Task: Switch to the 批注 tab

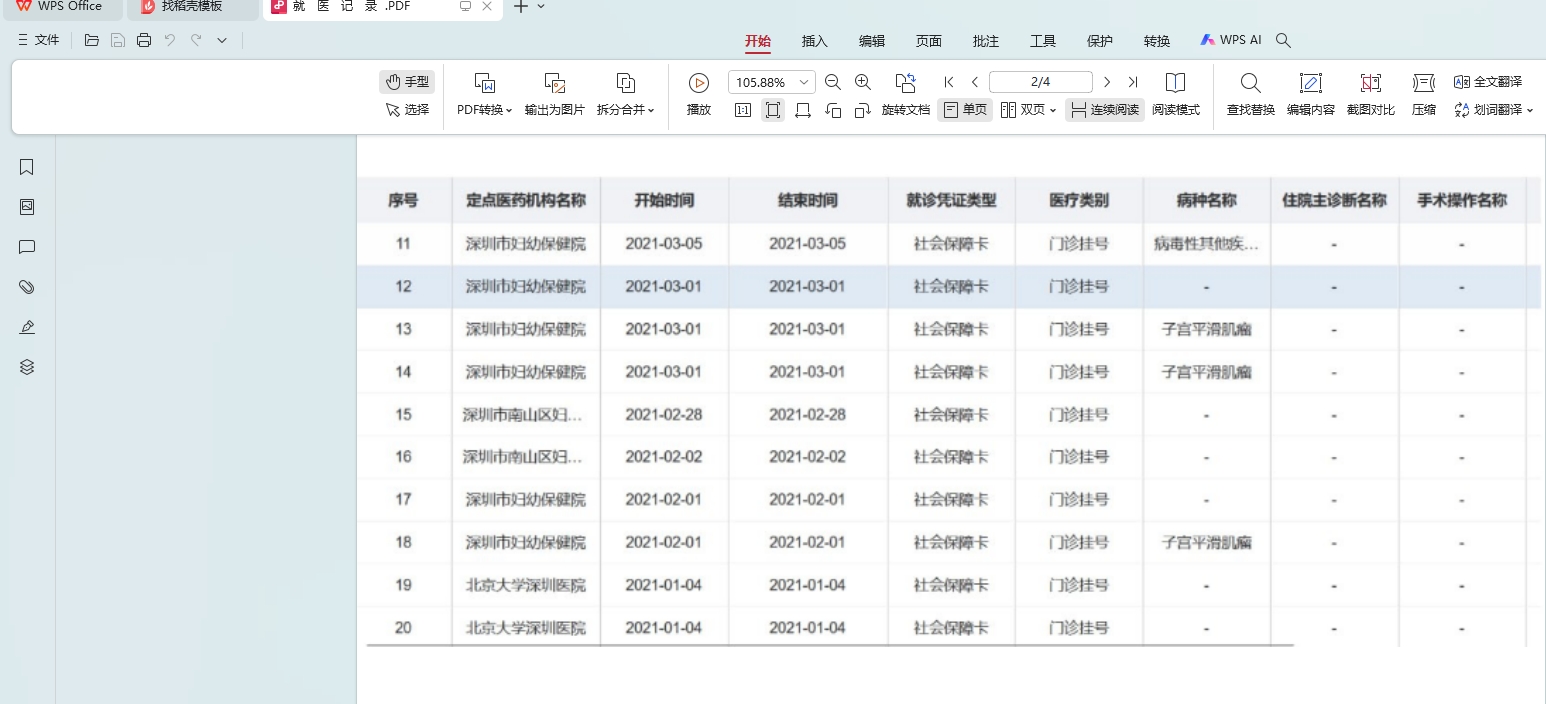Action: 986,41
